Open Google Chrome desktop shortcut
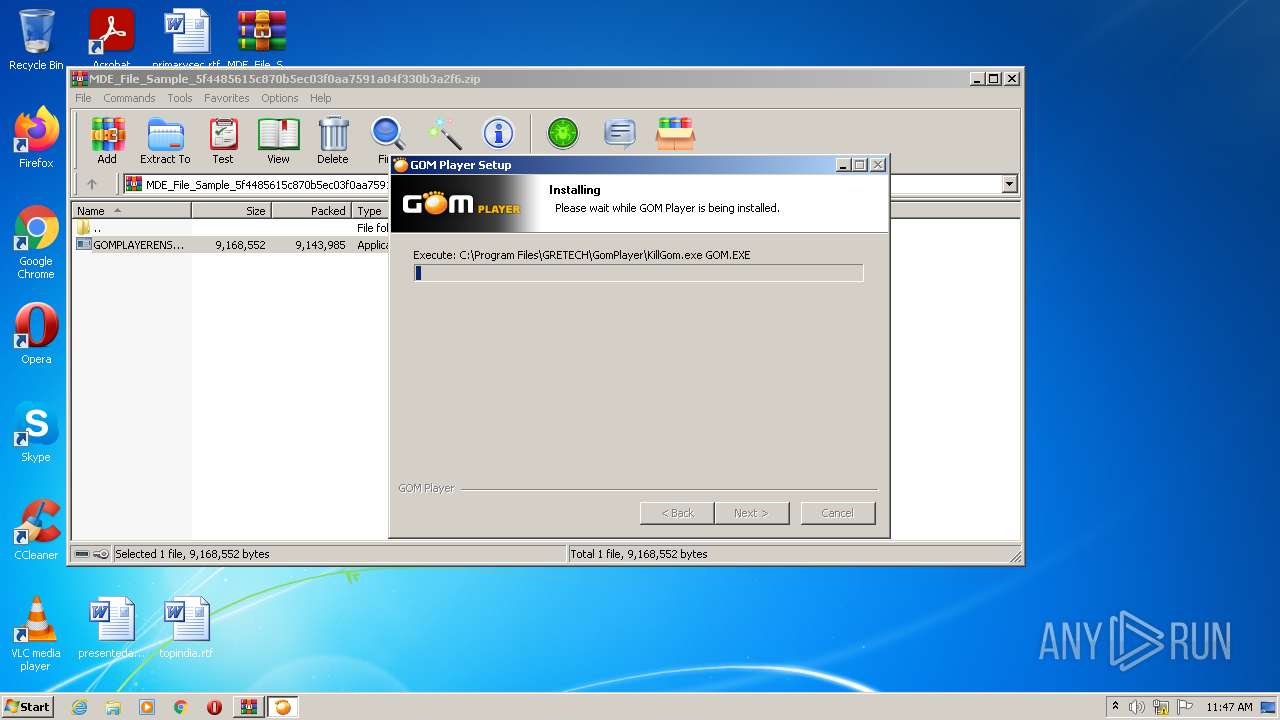This screenshot has width=1280, height=720. (x=36, y=243)
